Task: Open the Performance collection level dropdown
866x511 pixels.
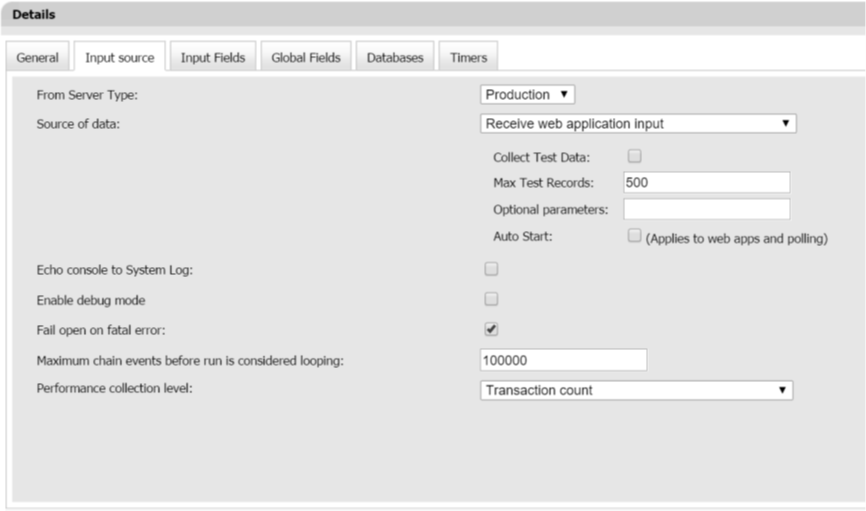Action: [x=636, y=391]
